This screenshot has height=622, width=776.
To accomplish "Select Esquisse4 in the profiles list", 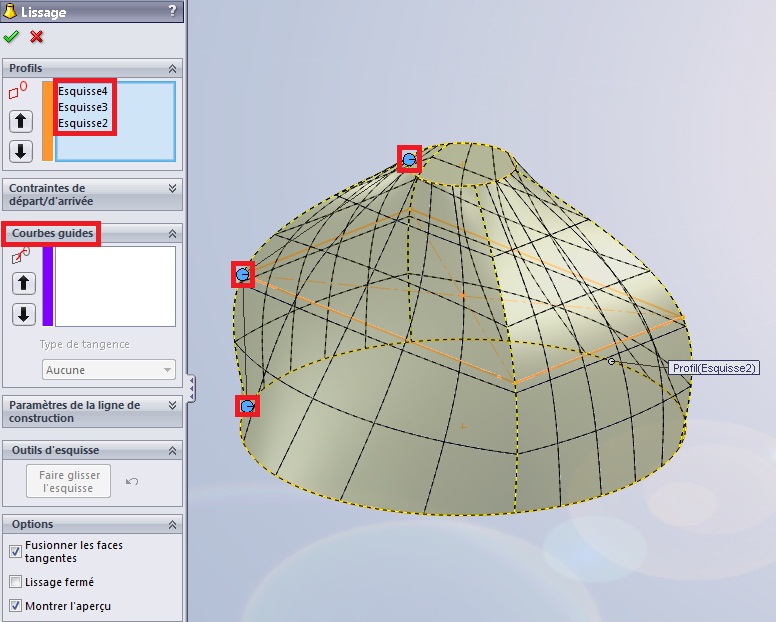I will [x=83, y=91].
